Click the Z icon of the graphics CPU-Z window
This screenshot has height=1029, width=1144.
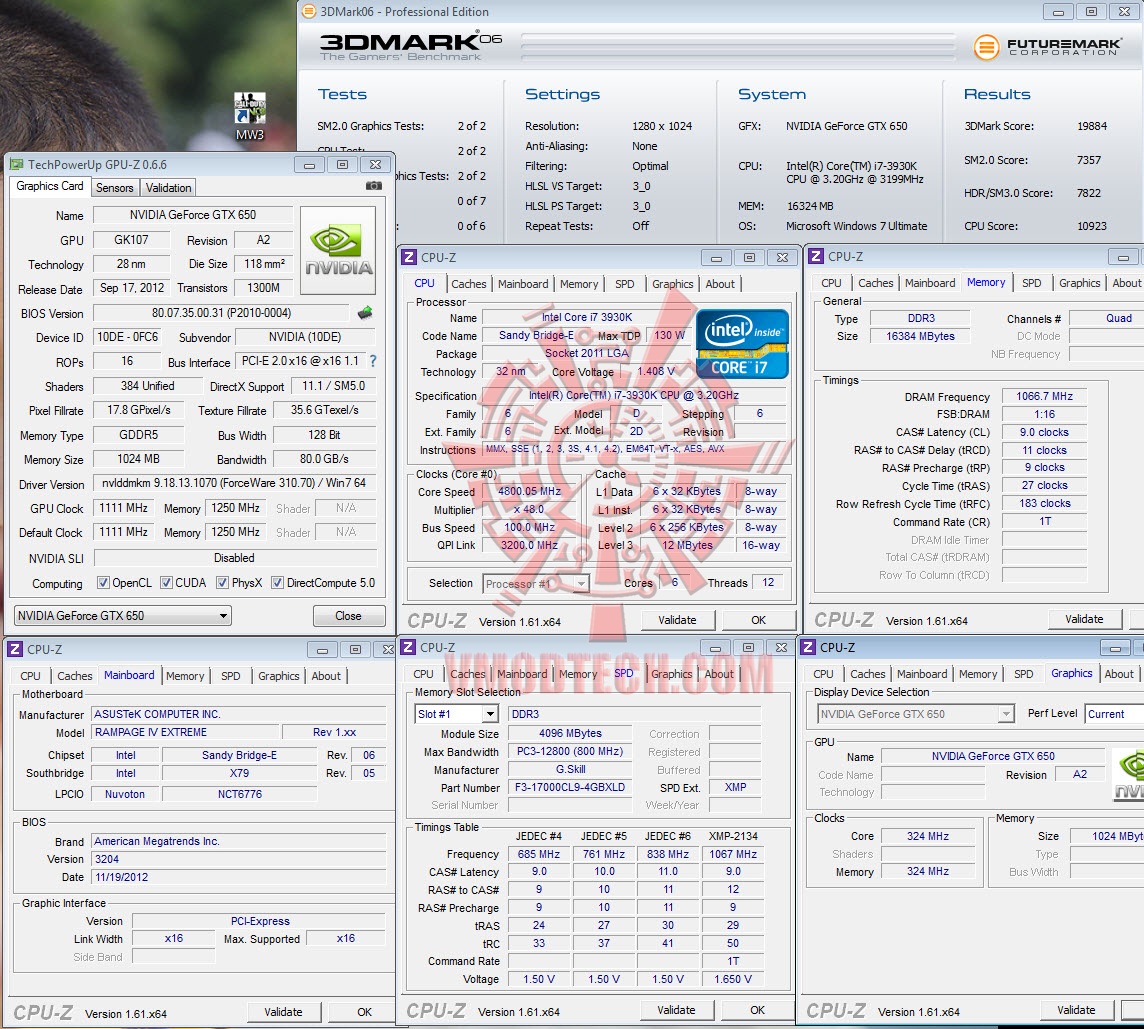tap(808, 647)
